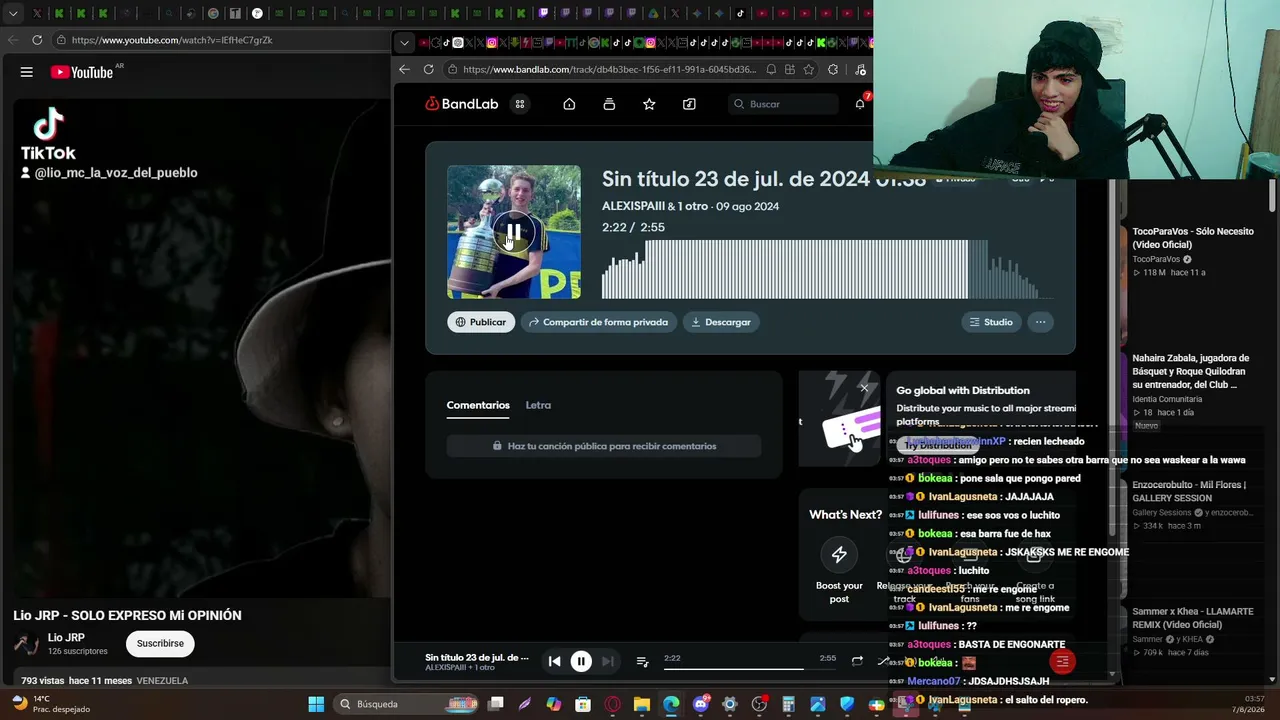Screen dimensions: 1280x720
Task: Switch to Microsoft Edge on taskbar
Action: [671, 704]
